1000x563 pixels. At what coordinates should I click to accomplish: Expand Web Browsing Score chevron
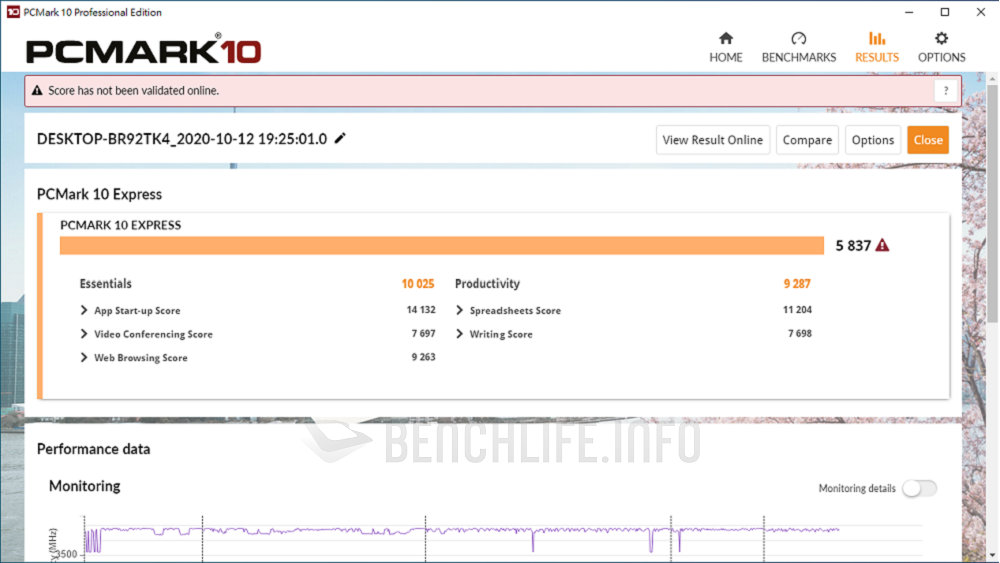pos(84,358)
